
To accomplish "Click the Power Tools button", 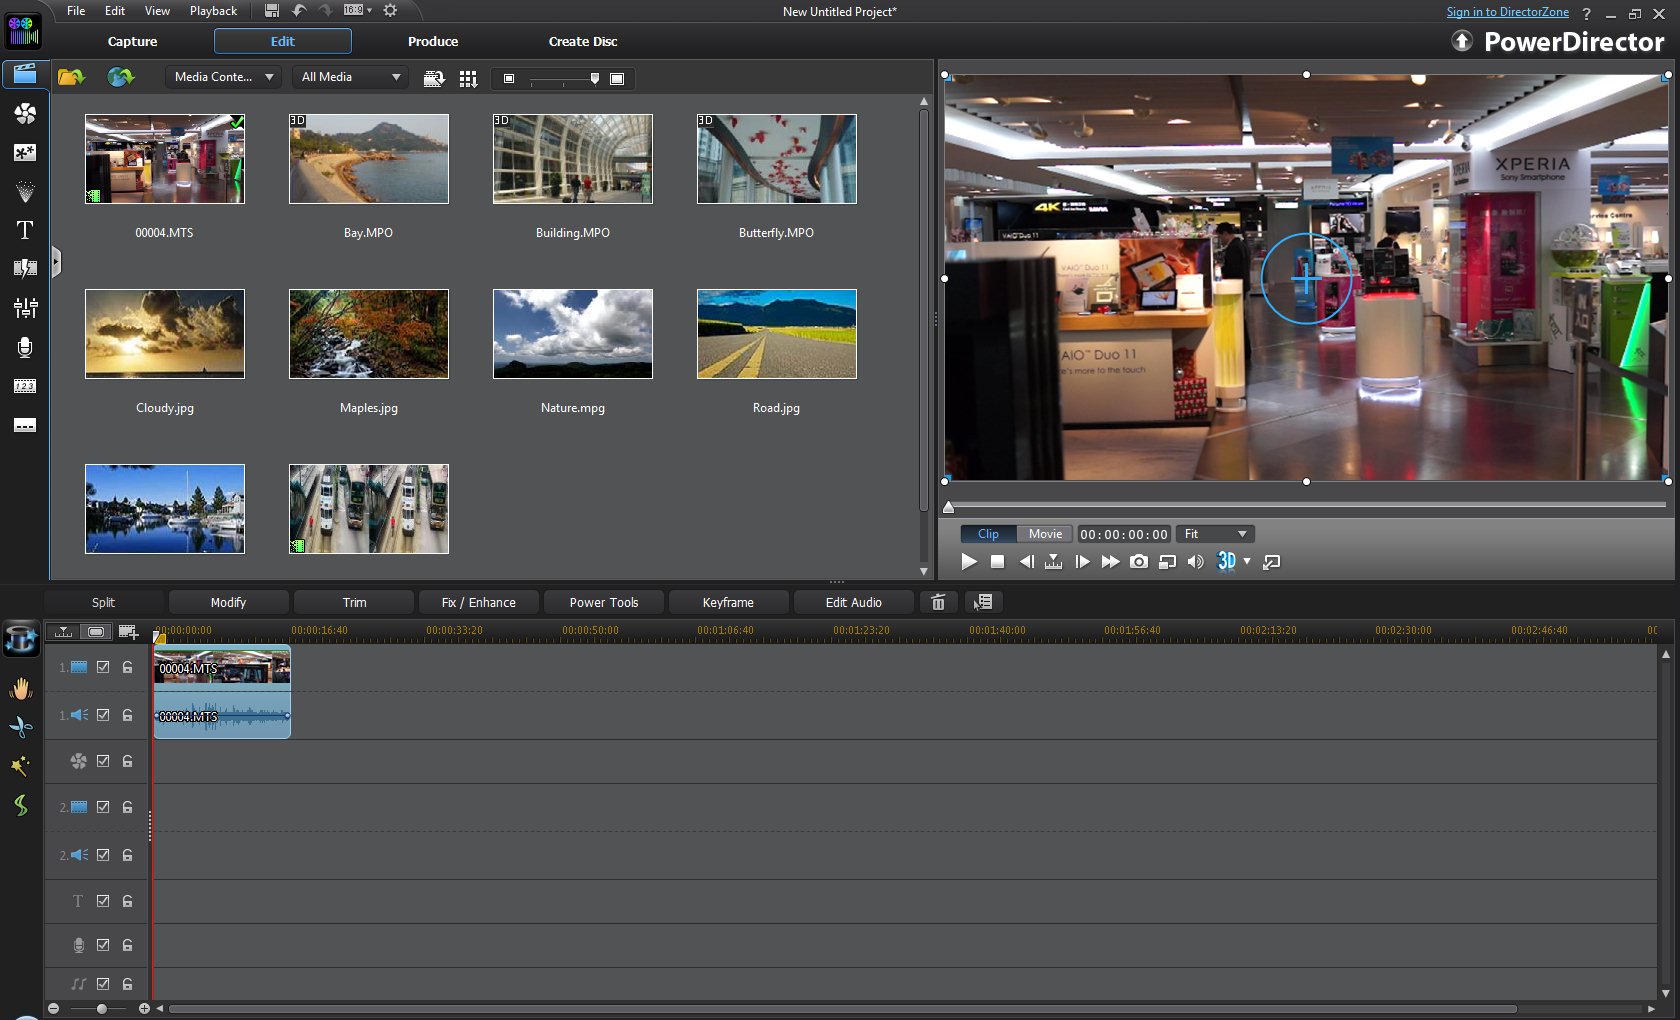I will point(603,602).
